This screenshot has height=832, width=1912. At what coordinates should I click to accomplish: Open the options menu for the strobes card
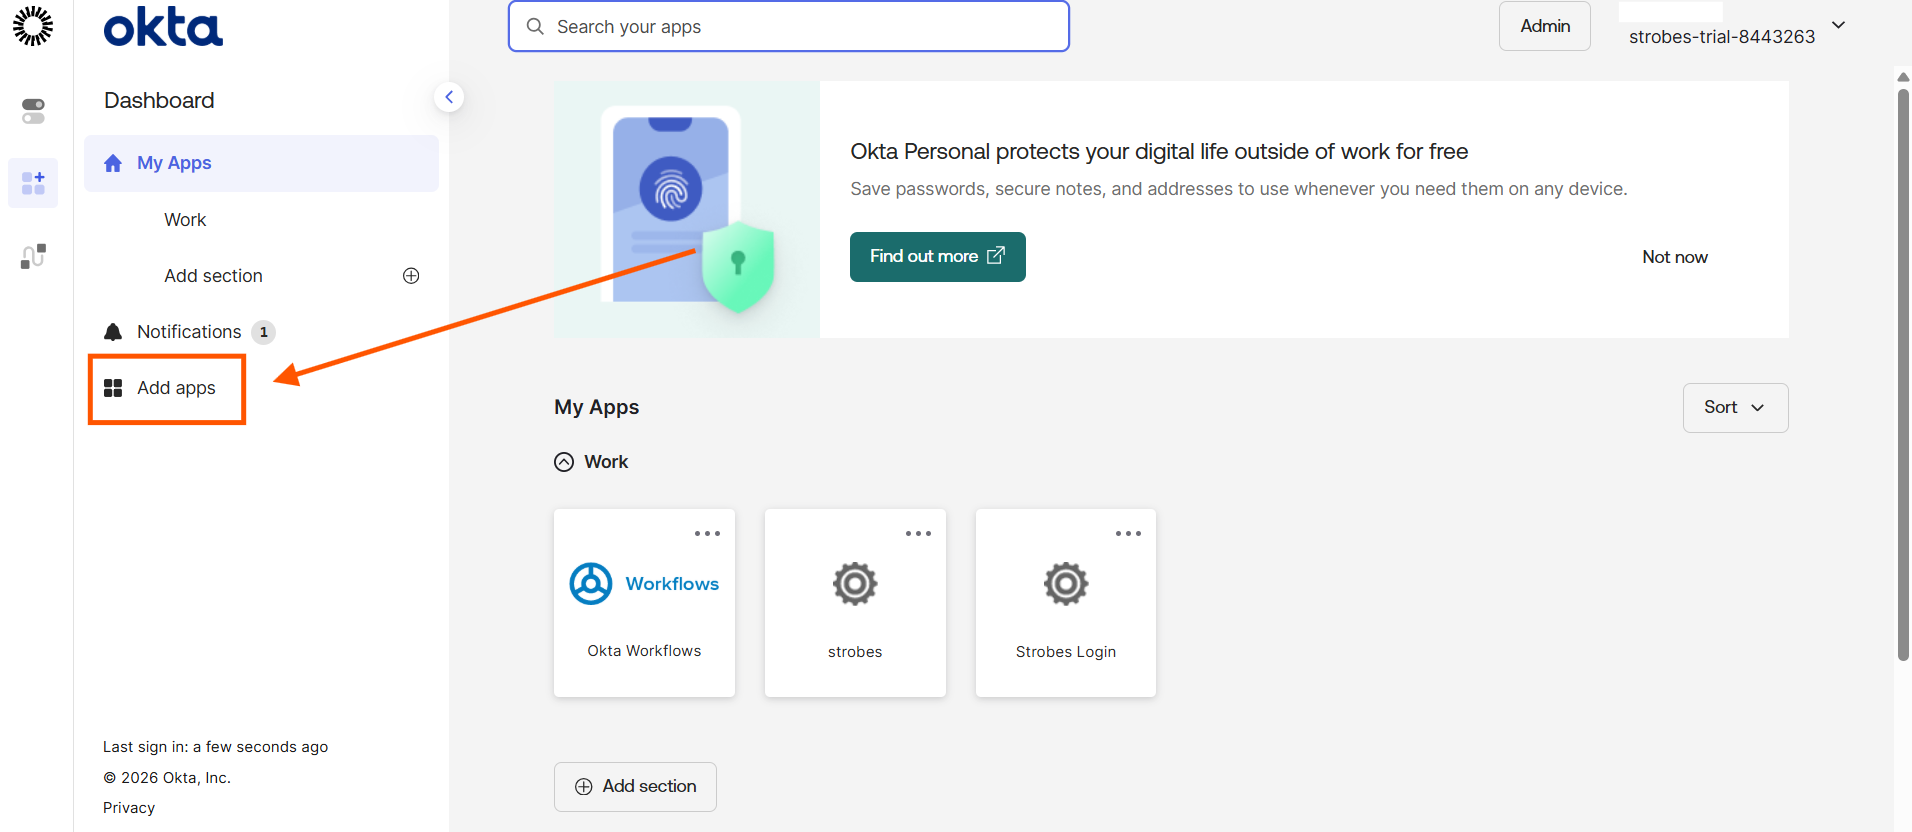click(919, 534)
